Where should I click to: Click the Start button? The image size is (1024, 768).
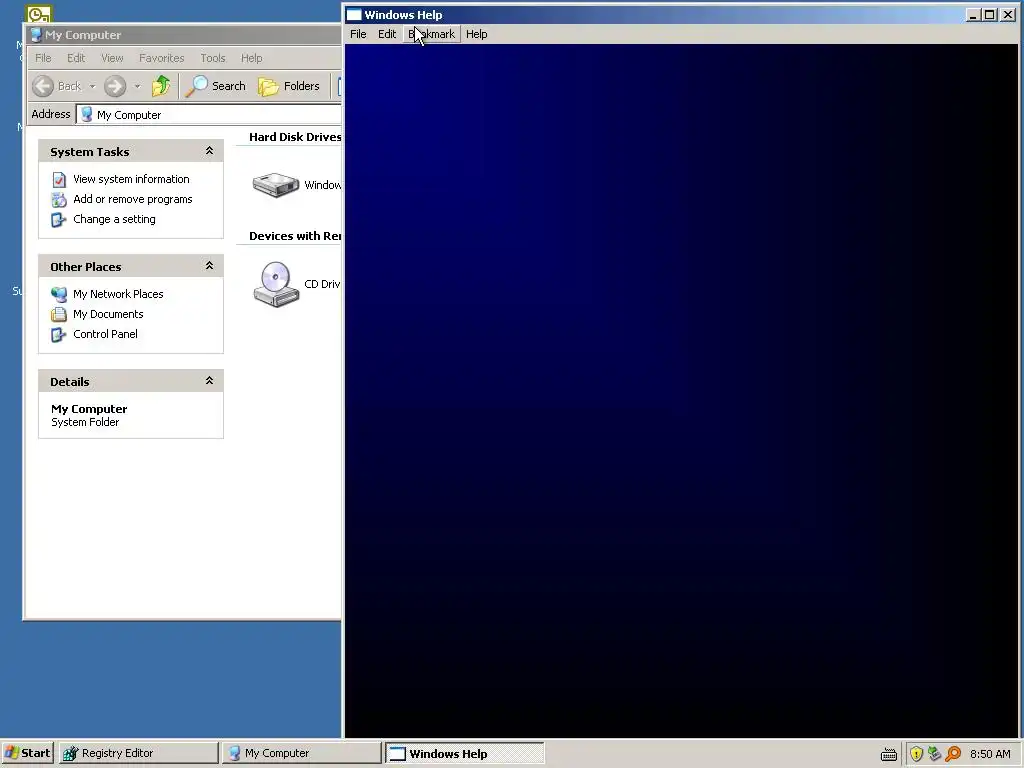coord(27,753)
